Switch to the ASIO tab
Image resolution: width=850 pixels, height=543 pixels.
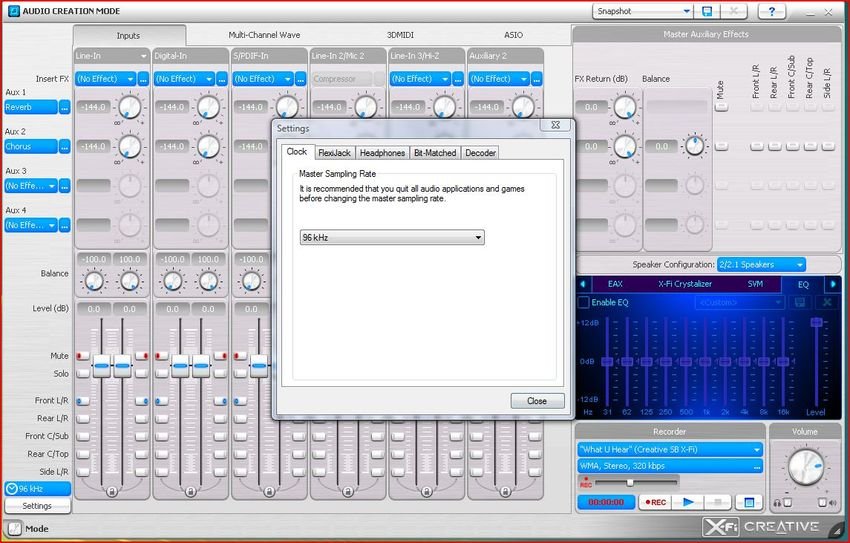tap(513, 35)
